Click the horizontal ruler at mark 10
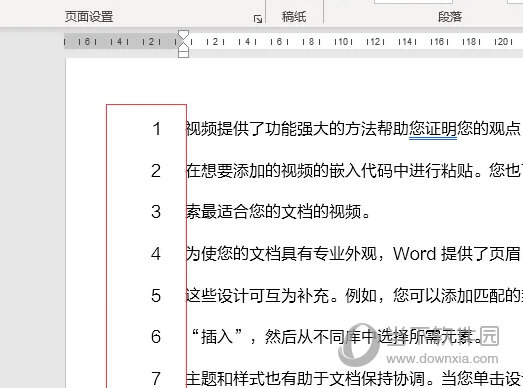The image size is (523, 388). (x=343, y=42)
